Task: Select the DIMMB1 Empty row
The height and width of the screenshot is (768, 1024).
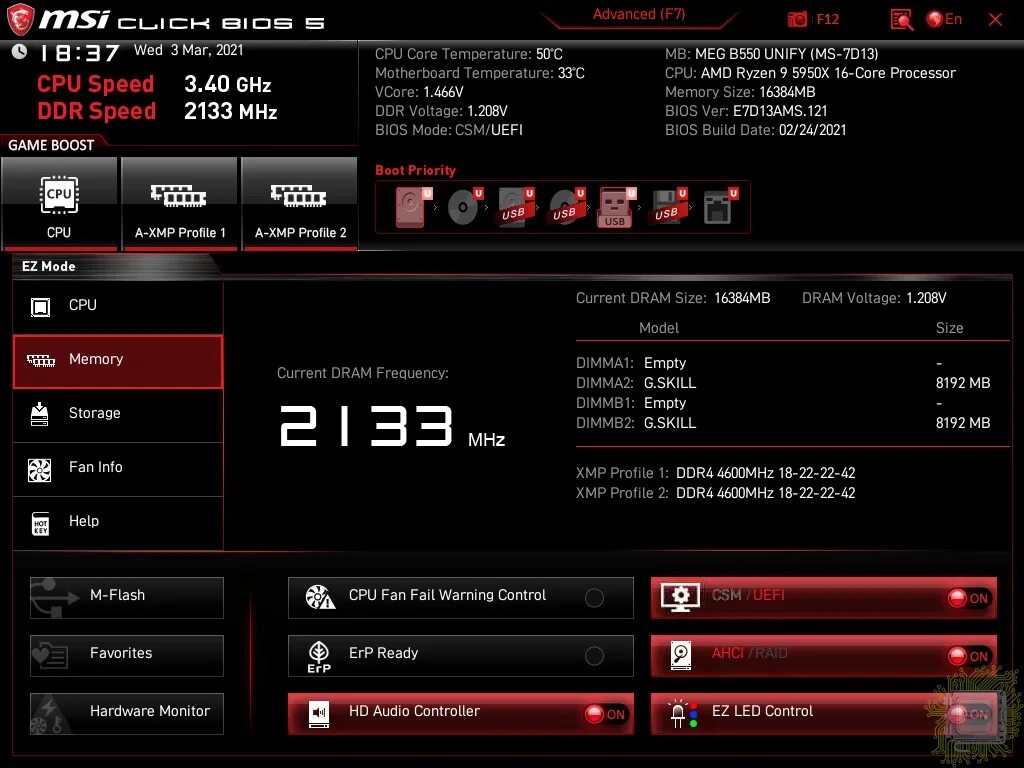Action: click(783, 403)
